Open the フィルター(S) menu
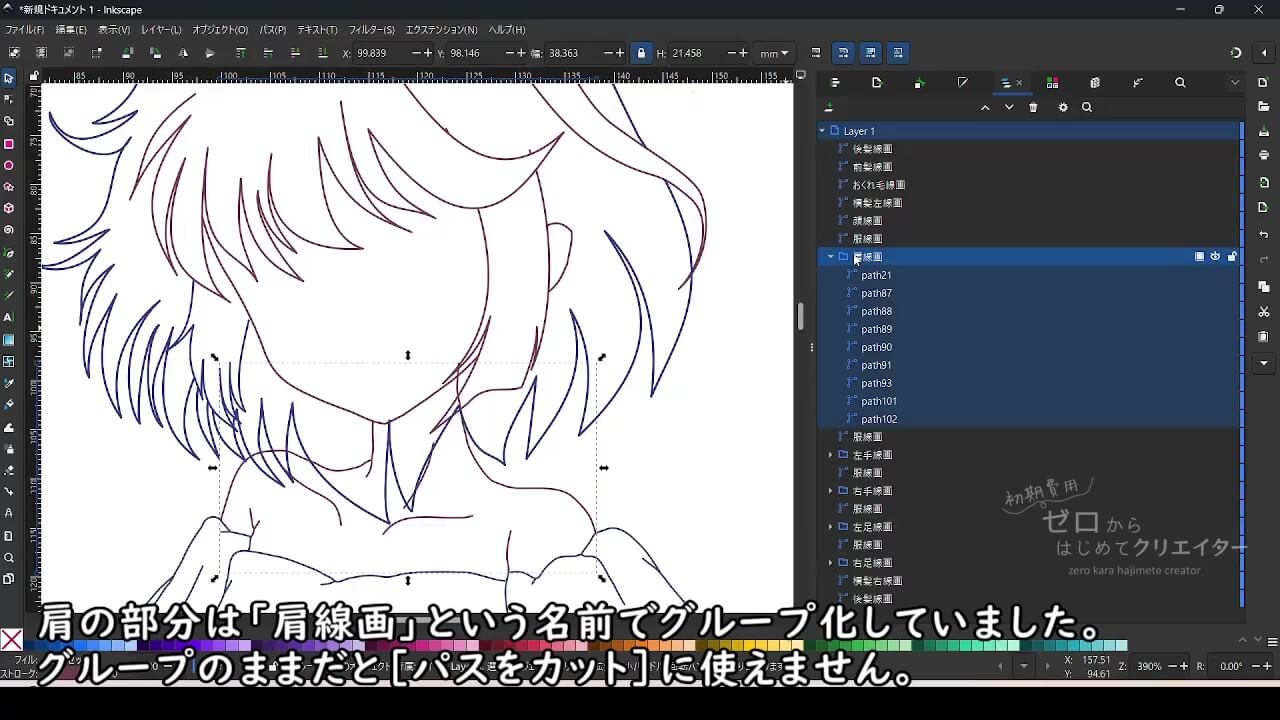The height and width of the screenshot is (720, 1280). [371, 30]
